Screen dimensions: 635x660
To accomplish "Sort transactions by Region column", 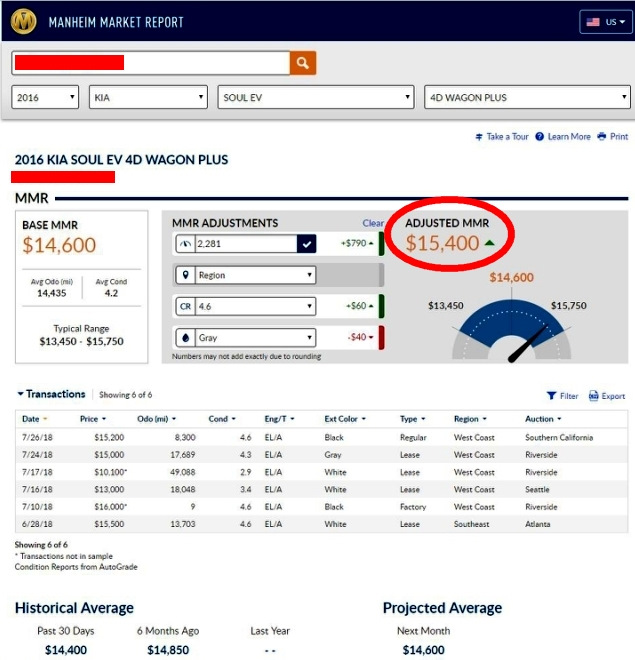I will 470,419.
